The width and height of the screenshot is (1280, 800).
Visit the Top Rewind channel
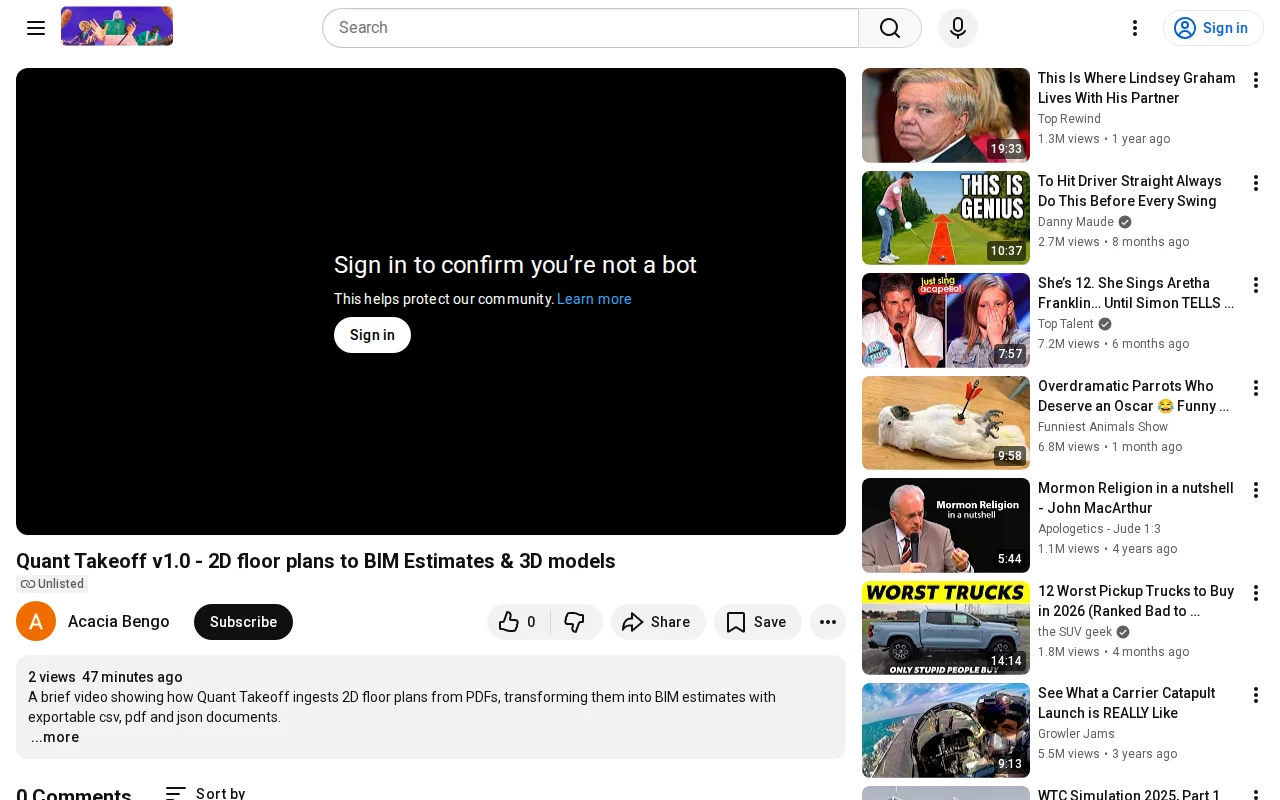pyautogui.click(x=1069, y=119)
